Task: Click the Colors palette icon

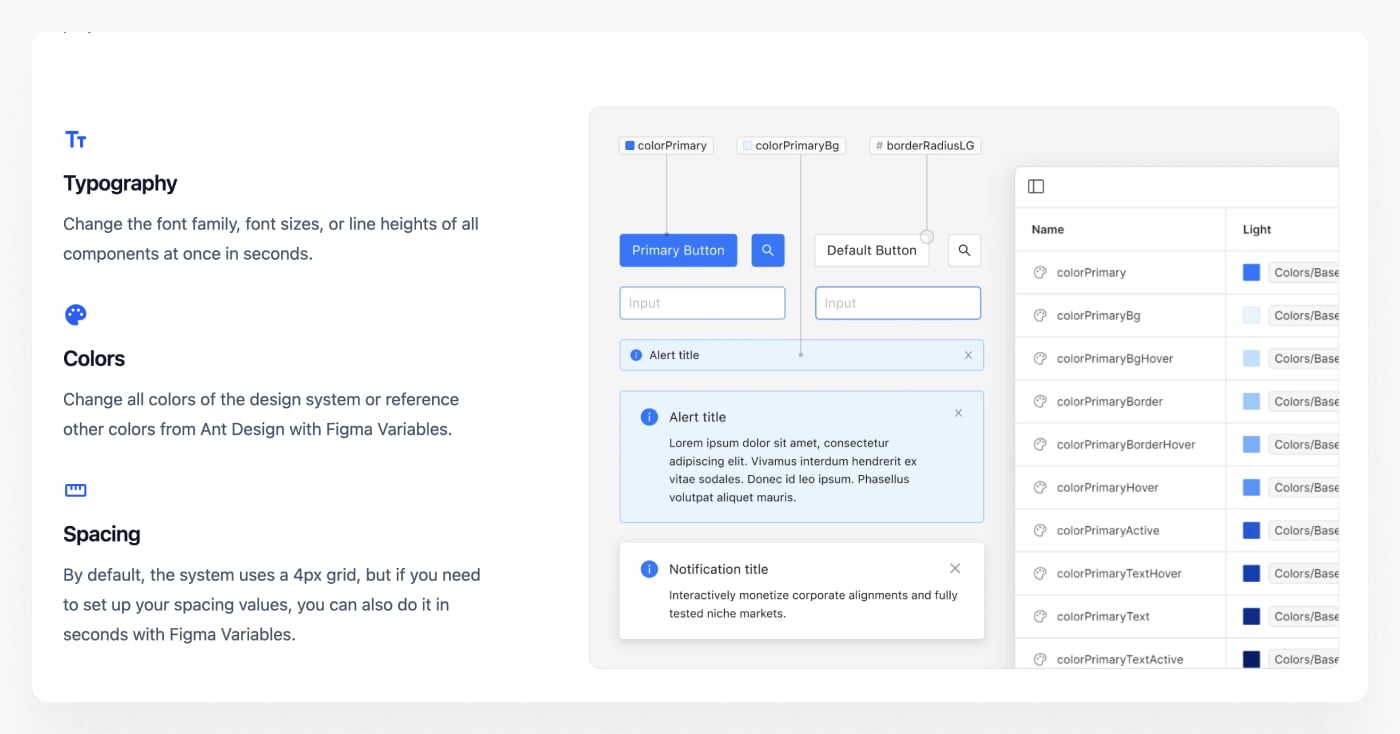Action: [75, 315]
